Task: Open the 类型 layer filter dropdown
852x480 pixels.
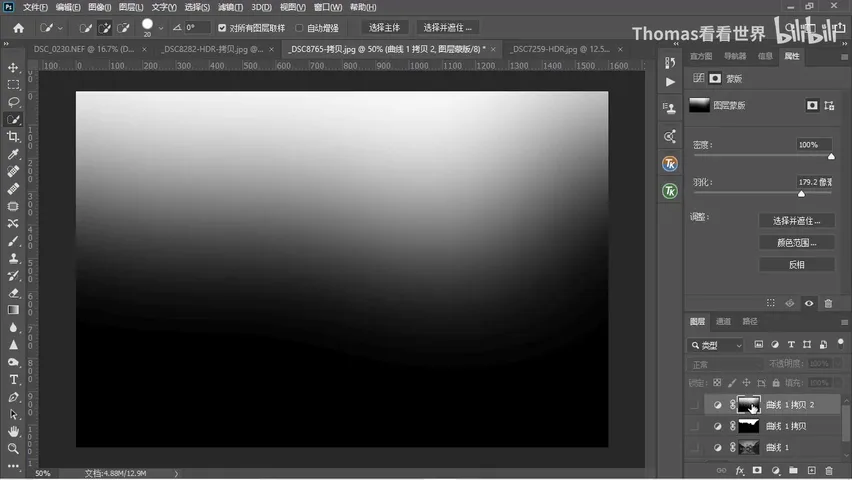Action: (716, 345)
